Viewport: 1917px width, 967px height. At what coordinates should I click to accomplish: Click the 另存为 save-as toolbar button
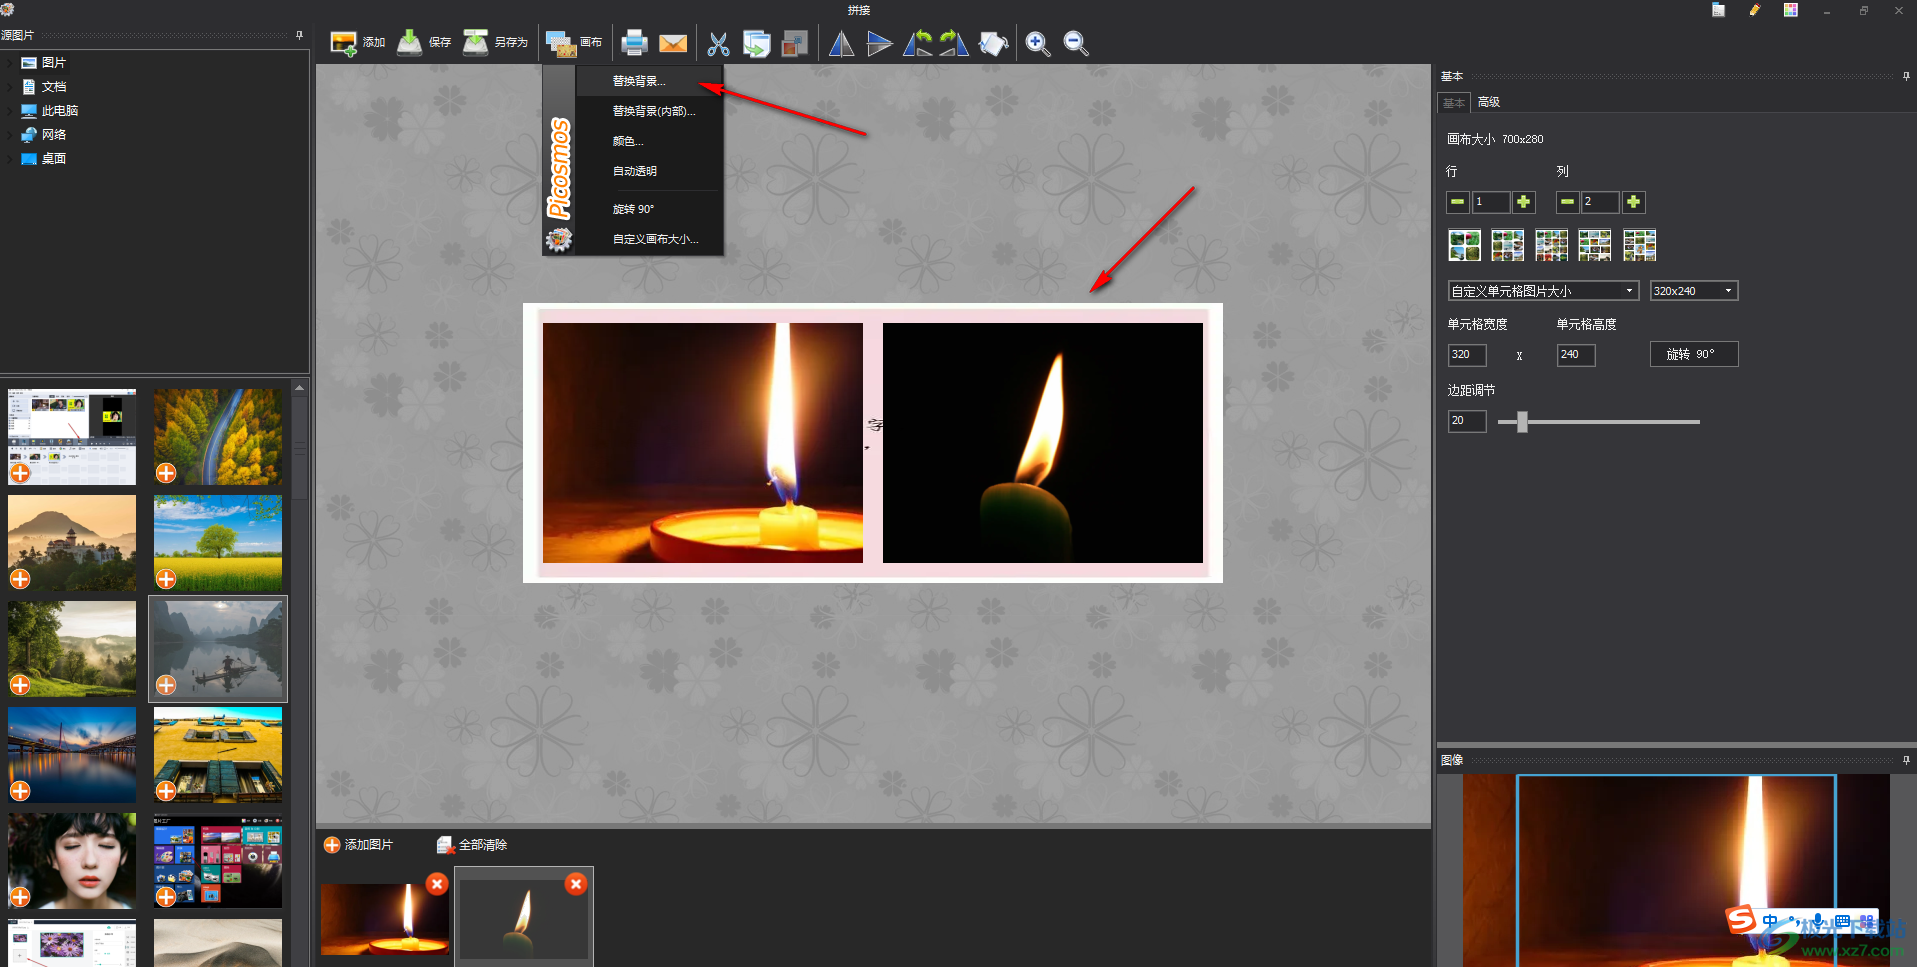click(495, 42)
